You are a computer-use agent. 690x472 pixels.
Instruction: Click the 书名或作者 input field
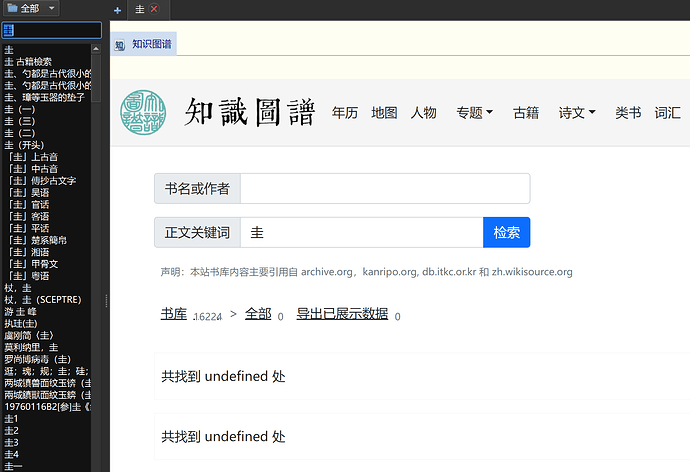click(385, 188)
